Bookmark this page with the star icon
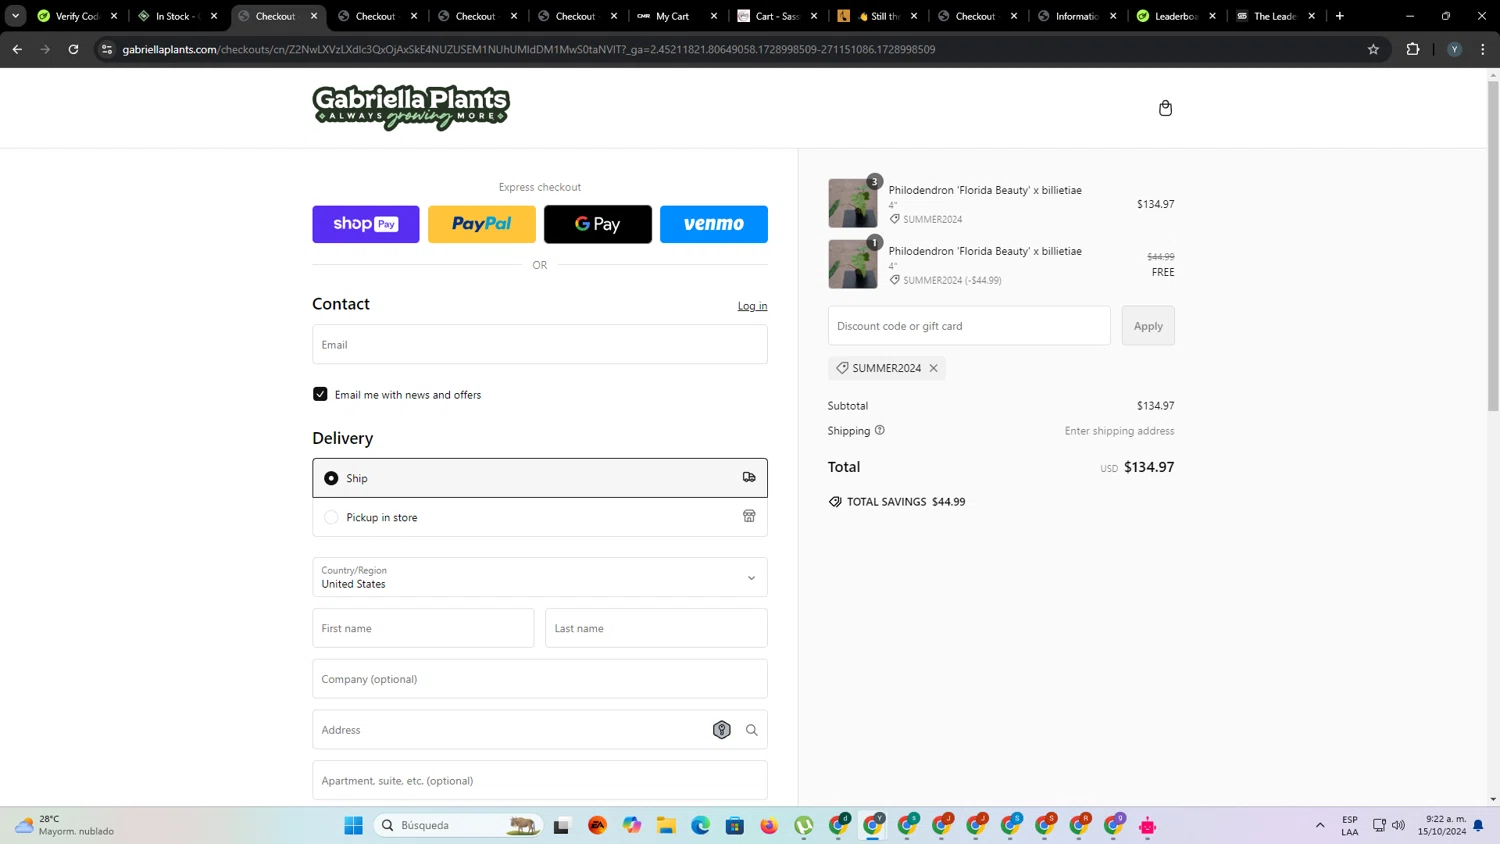This screenshot has height=844, width=1500. tap(1373, 49)
